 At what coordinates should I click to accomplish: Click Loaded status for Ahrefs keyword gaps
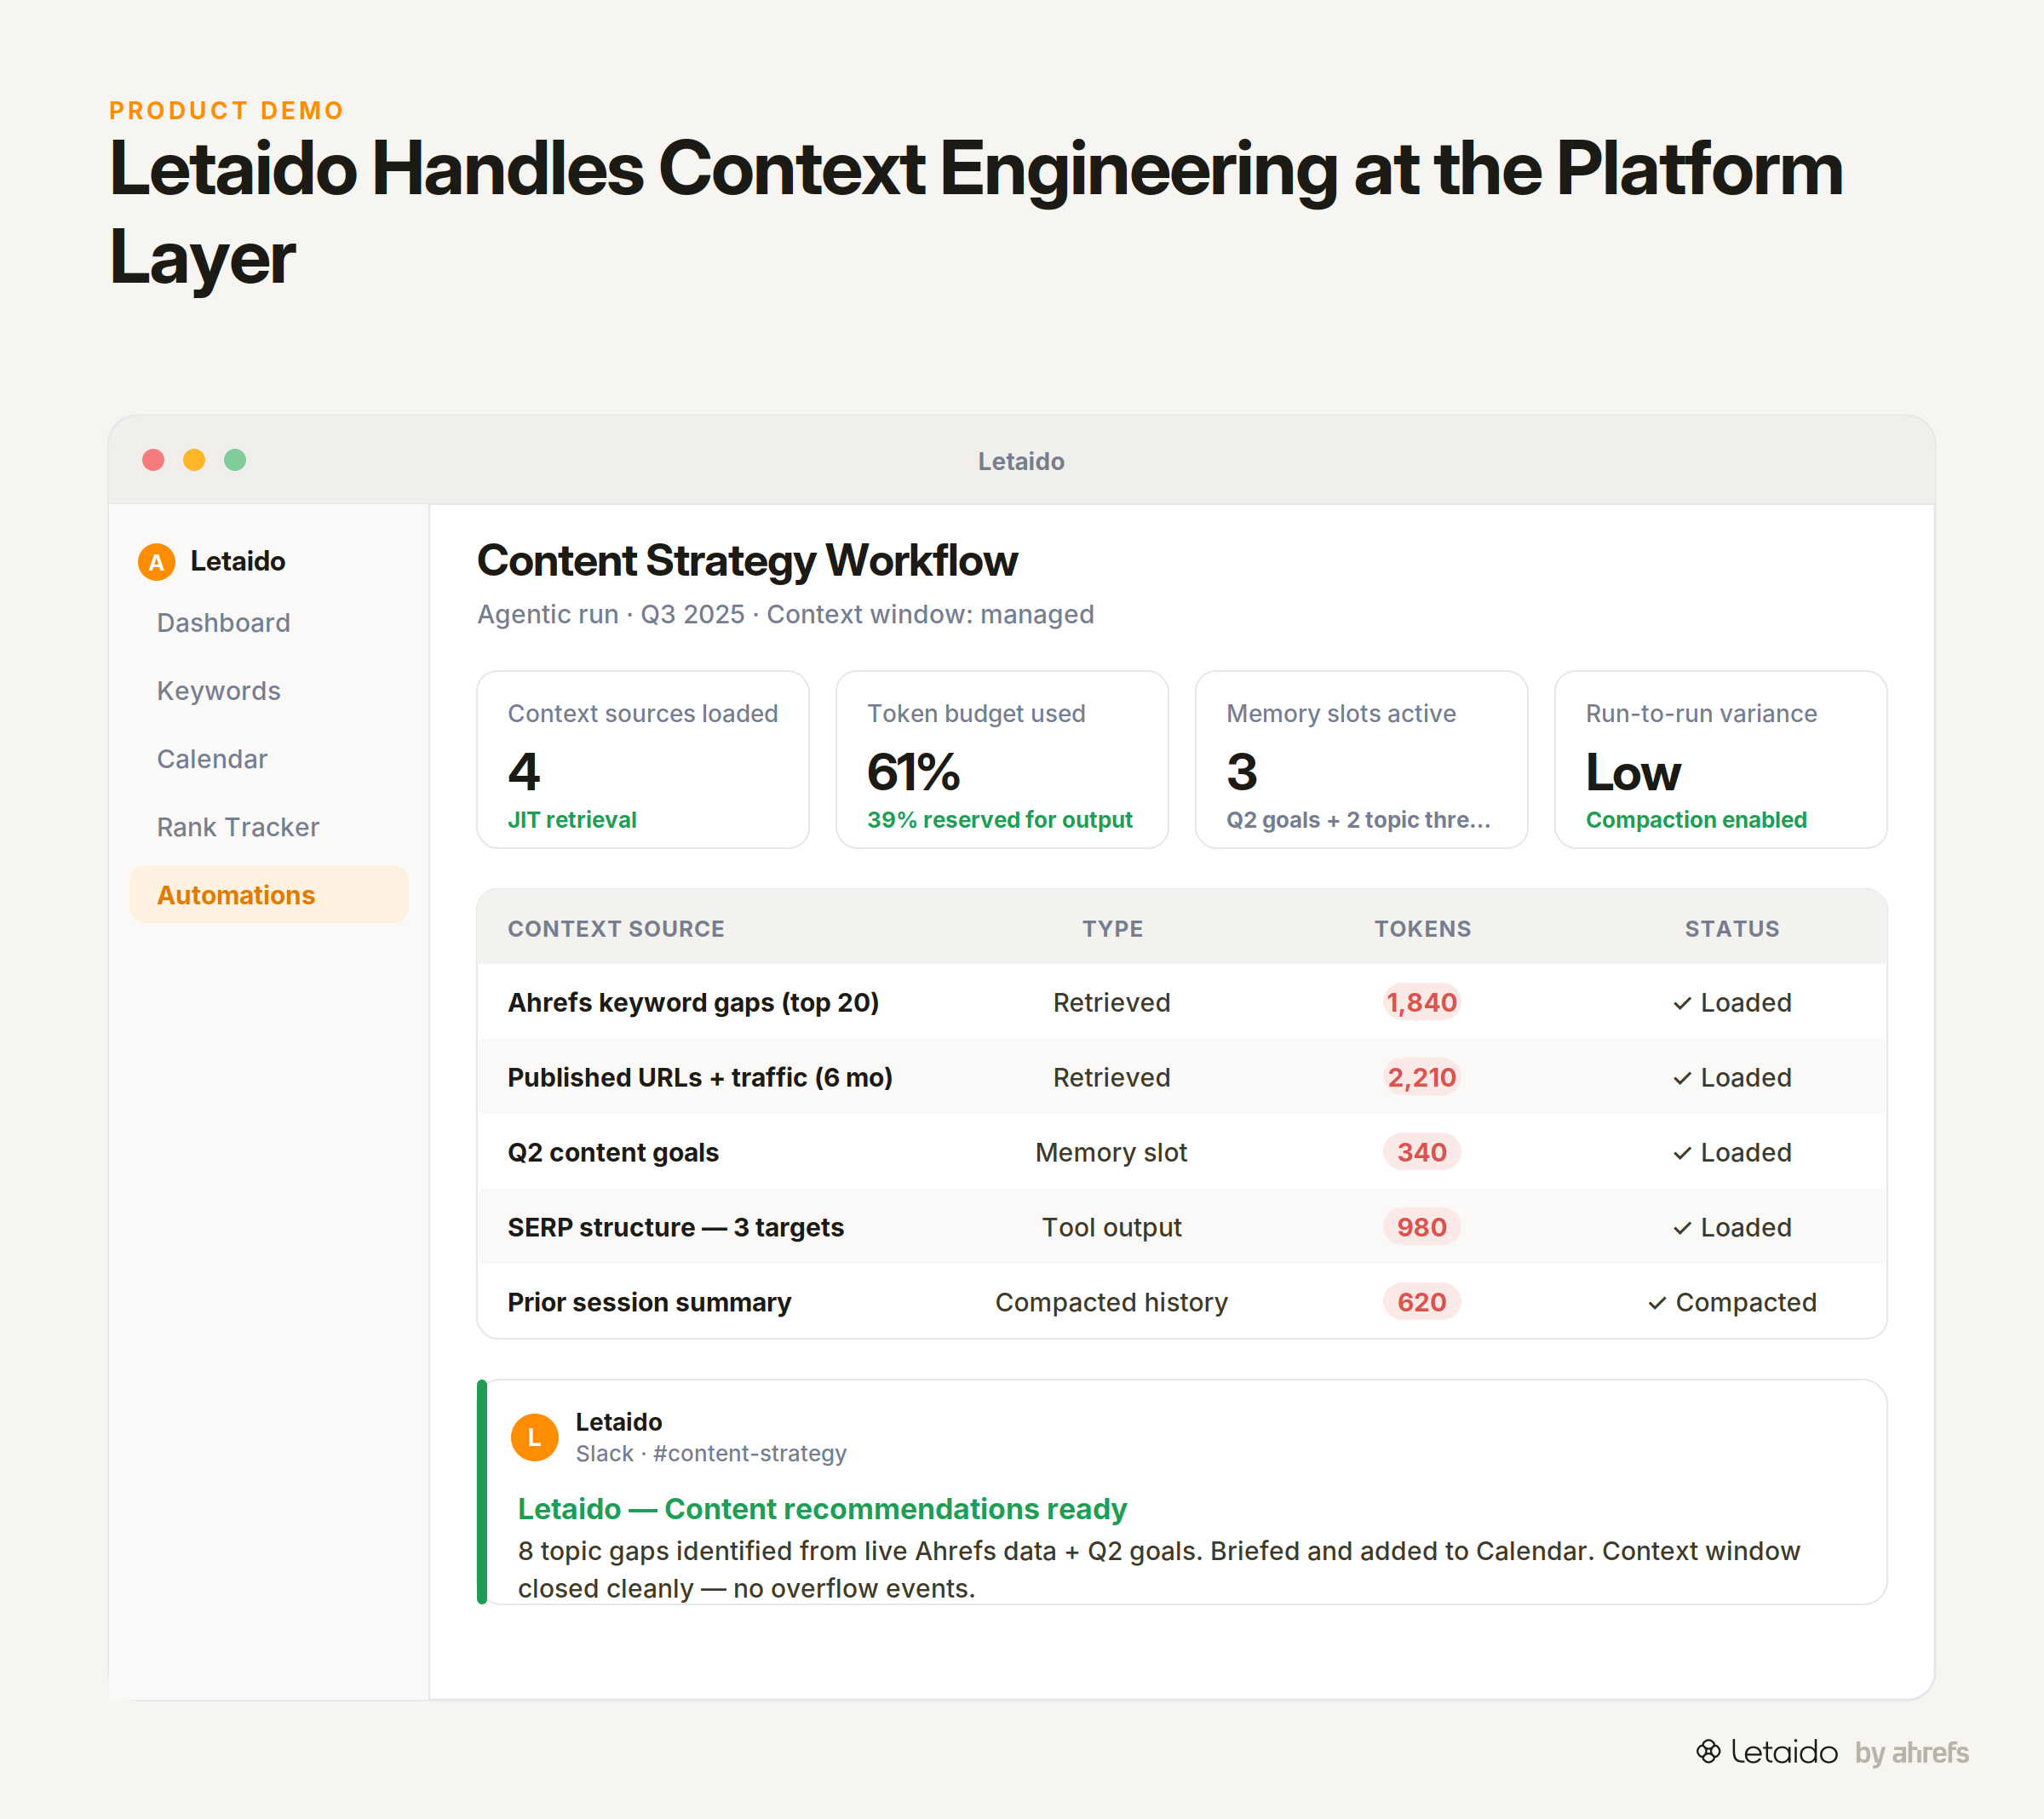pos(1732,1002)
